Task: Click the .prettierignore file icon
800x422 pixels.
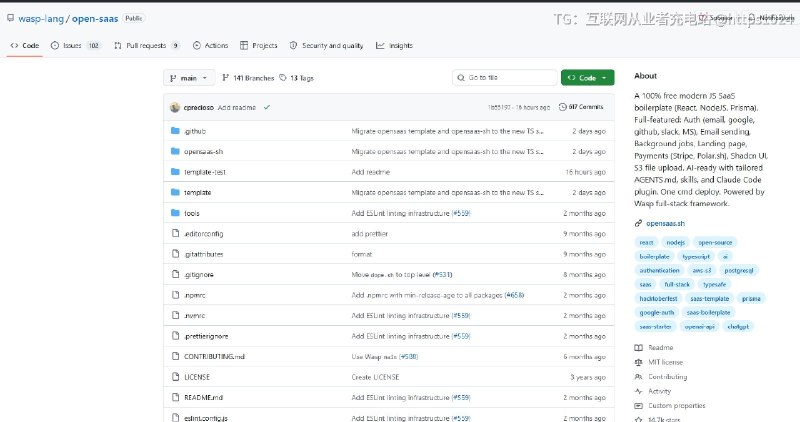Action: [x=176, y=336]
